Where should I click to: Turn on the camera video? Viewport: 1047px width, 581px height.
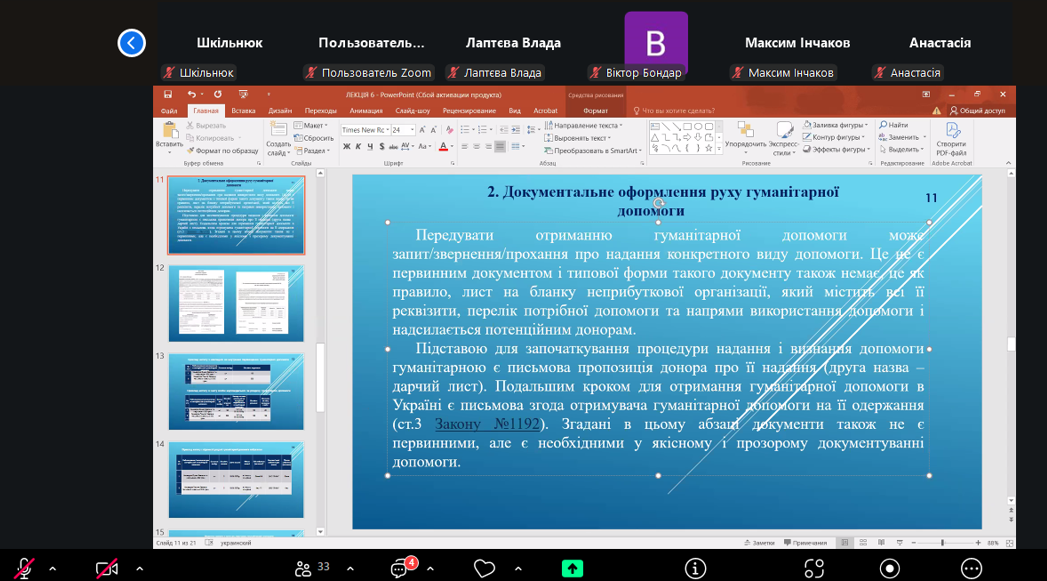[106, 568]
